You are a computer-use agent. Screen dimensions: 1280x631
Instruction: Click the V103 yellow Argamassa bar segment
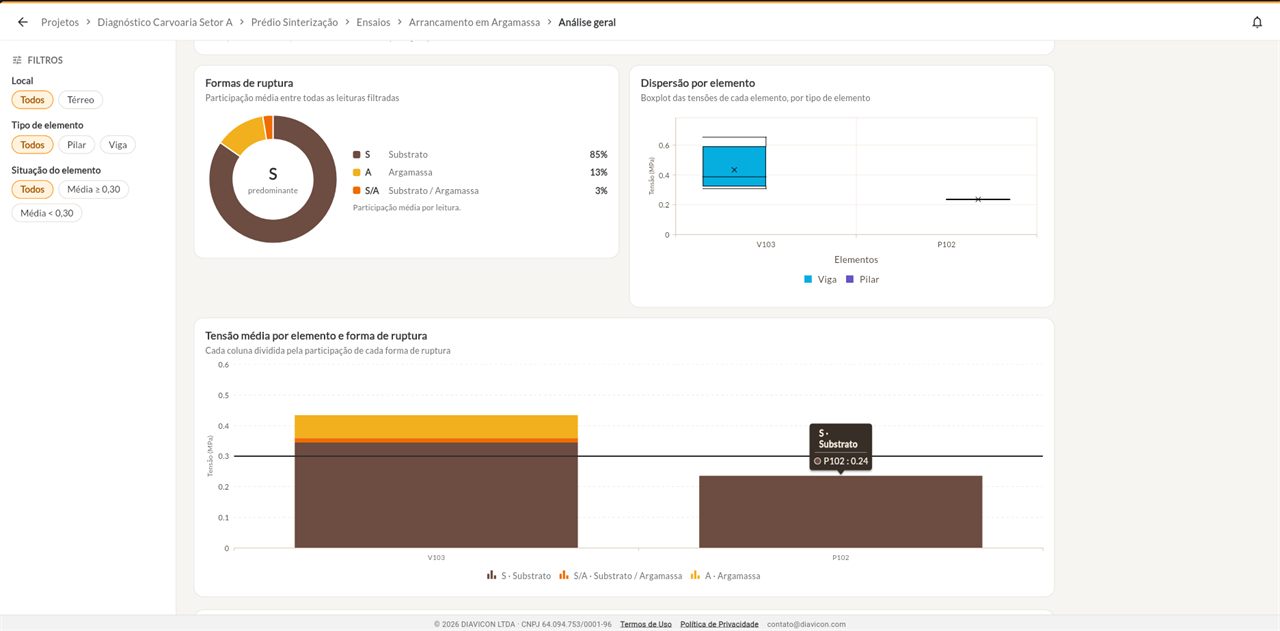coord(436,426)
